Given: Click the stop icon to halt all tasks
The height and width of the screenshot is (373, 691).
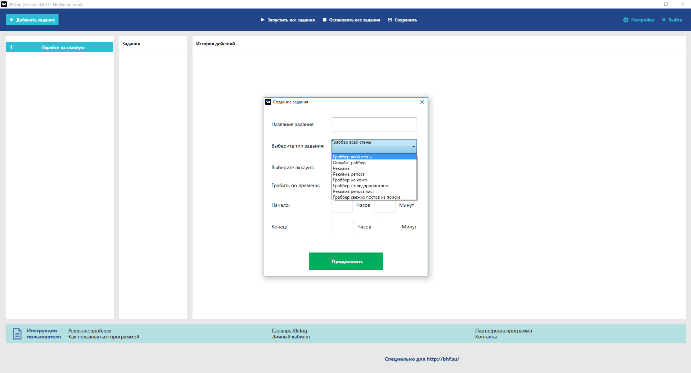Looking at the screenshot, I should coord(324,20).
